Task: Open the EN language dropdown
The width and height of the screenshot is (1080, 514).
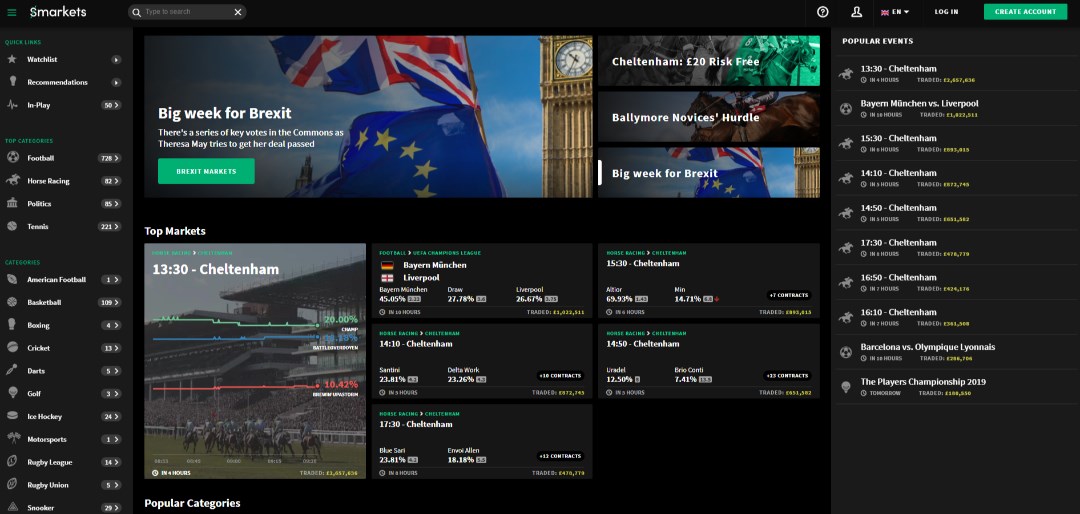Action: coord(895,12)
